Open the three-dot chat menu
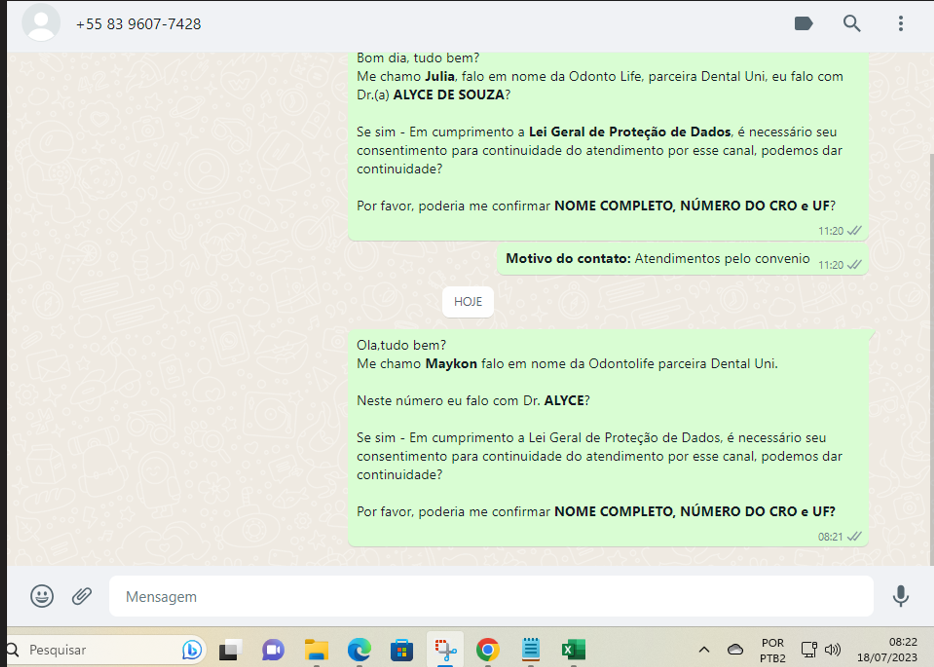 (901, 24)
